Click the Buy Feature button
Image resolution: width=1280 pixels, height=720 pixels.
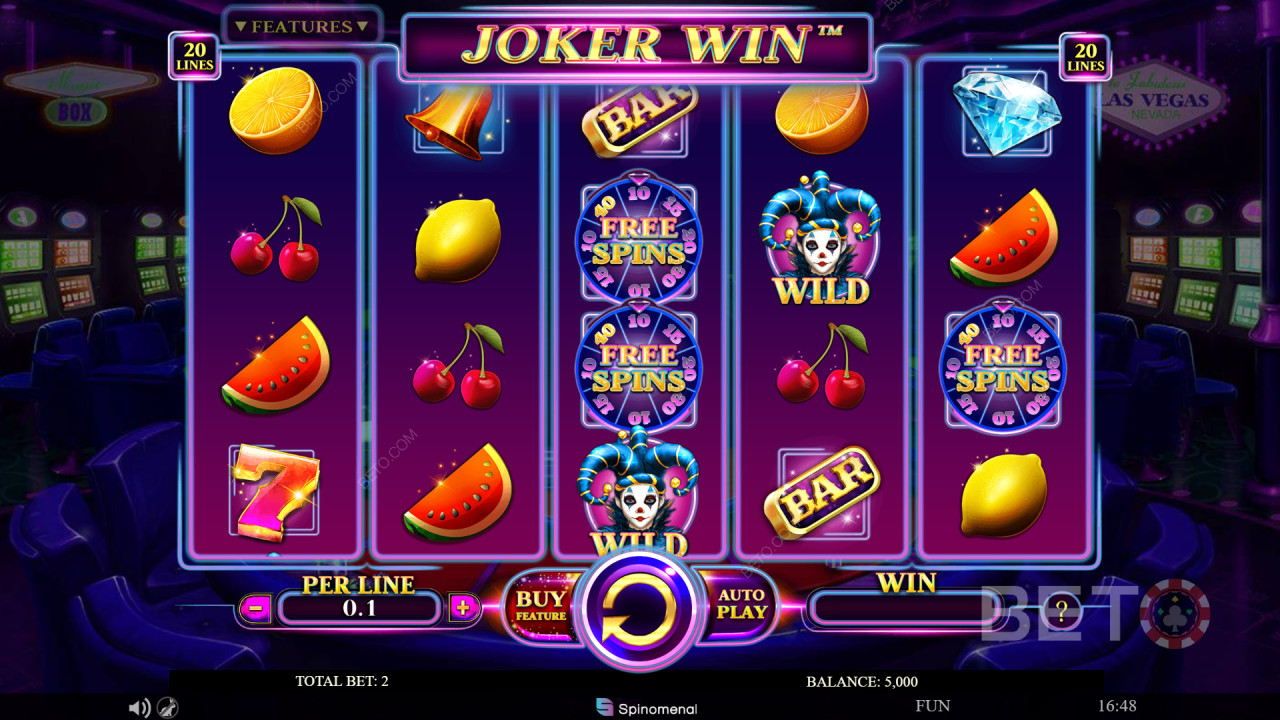pos(540,607)
